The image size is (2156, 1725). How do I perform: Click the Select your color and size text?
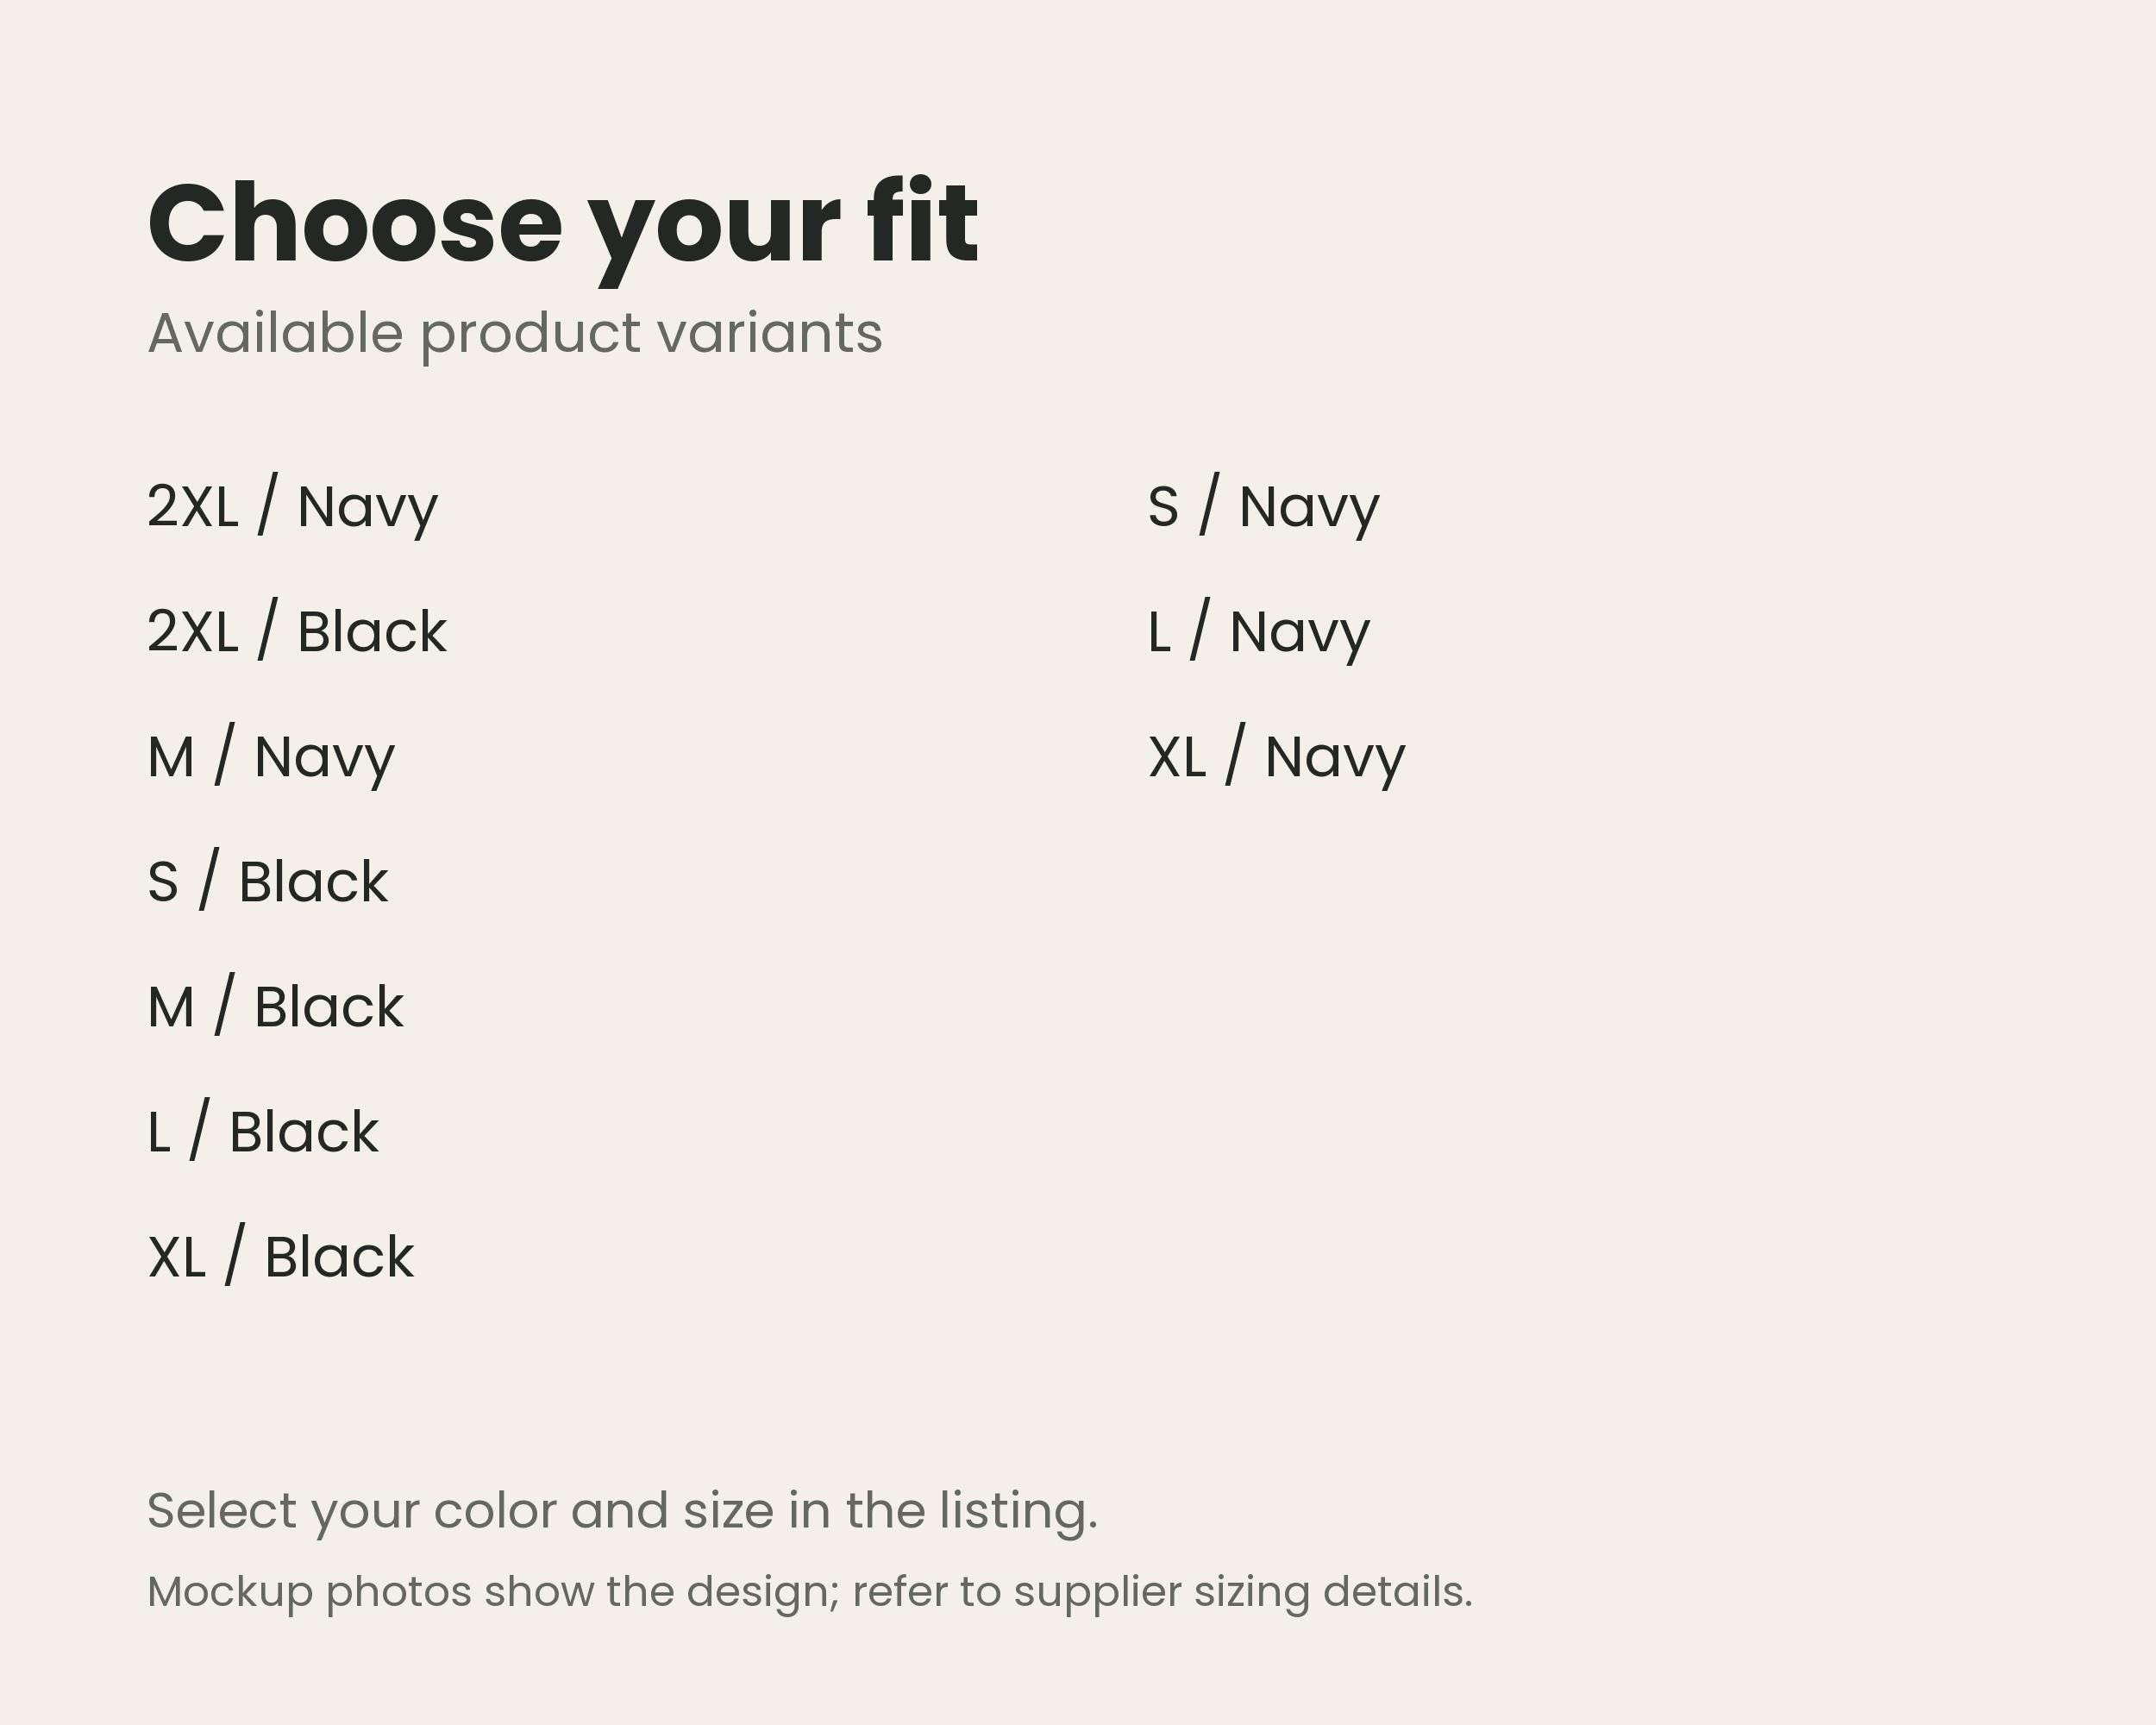click(x=623, y=1512)
